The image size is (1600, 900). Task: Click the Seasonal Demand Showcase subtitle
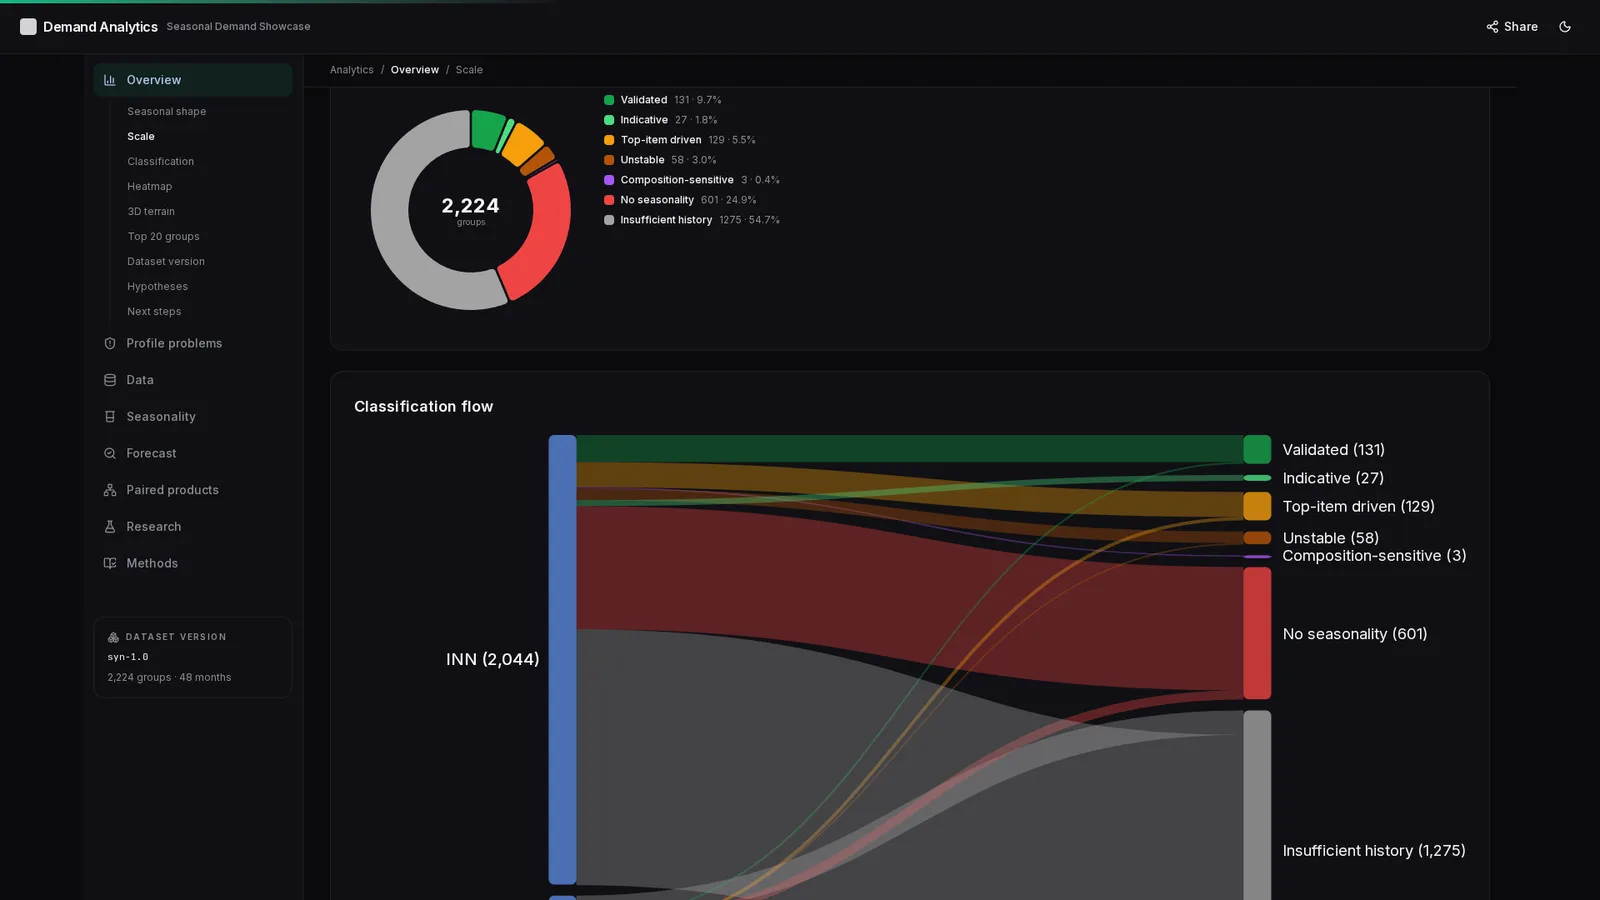coord(238,27)
